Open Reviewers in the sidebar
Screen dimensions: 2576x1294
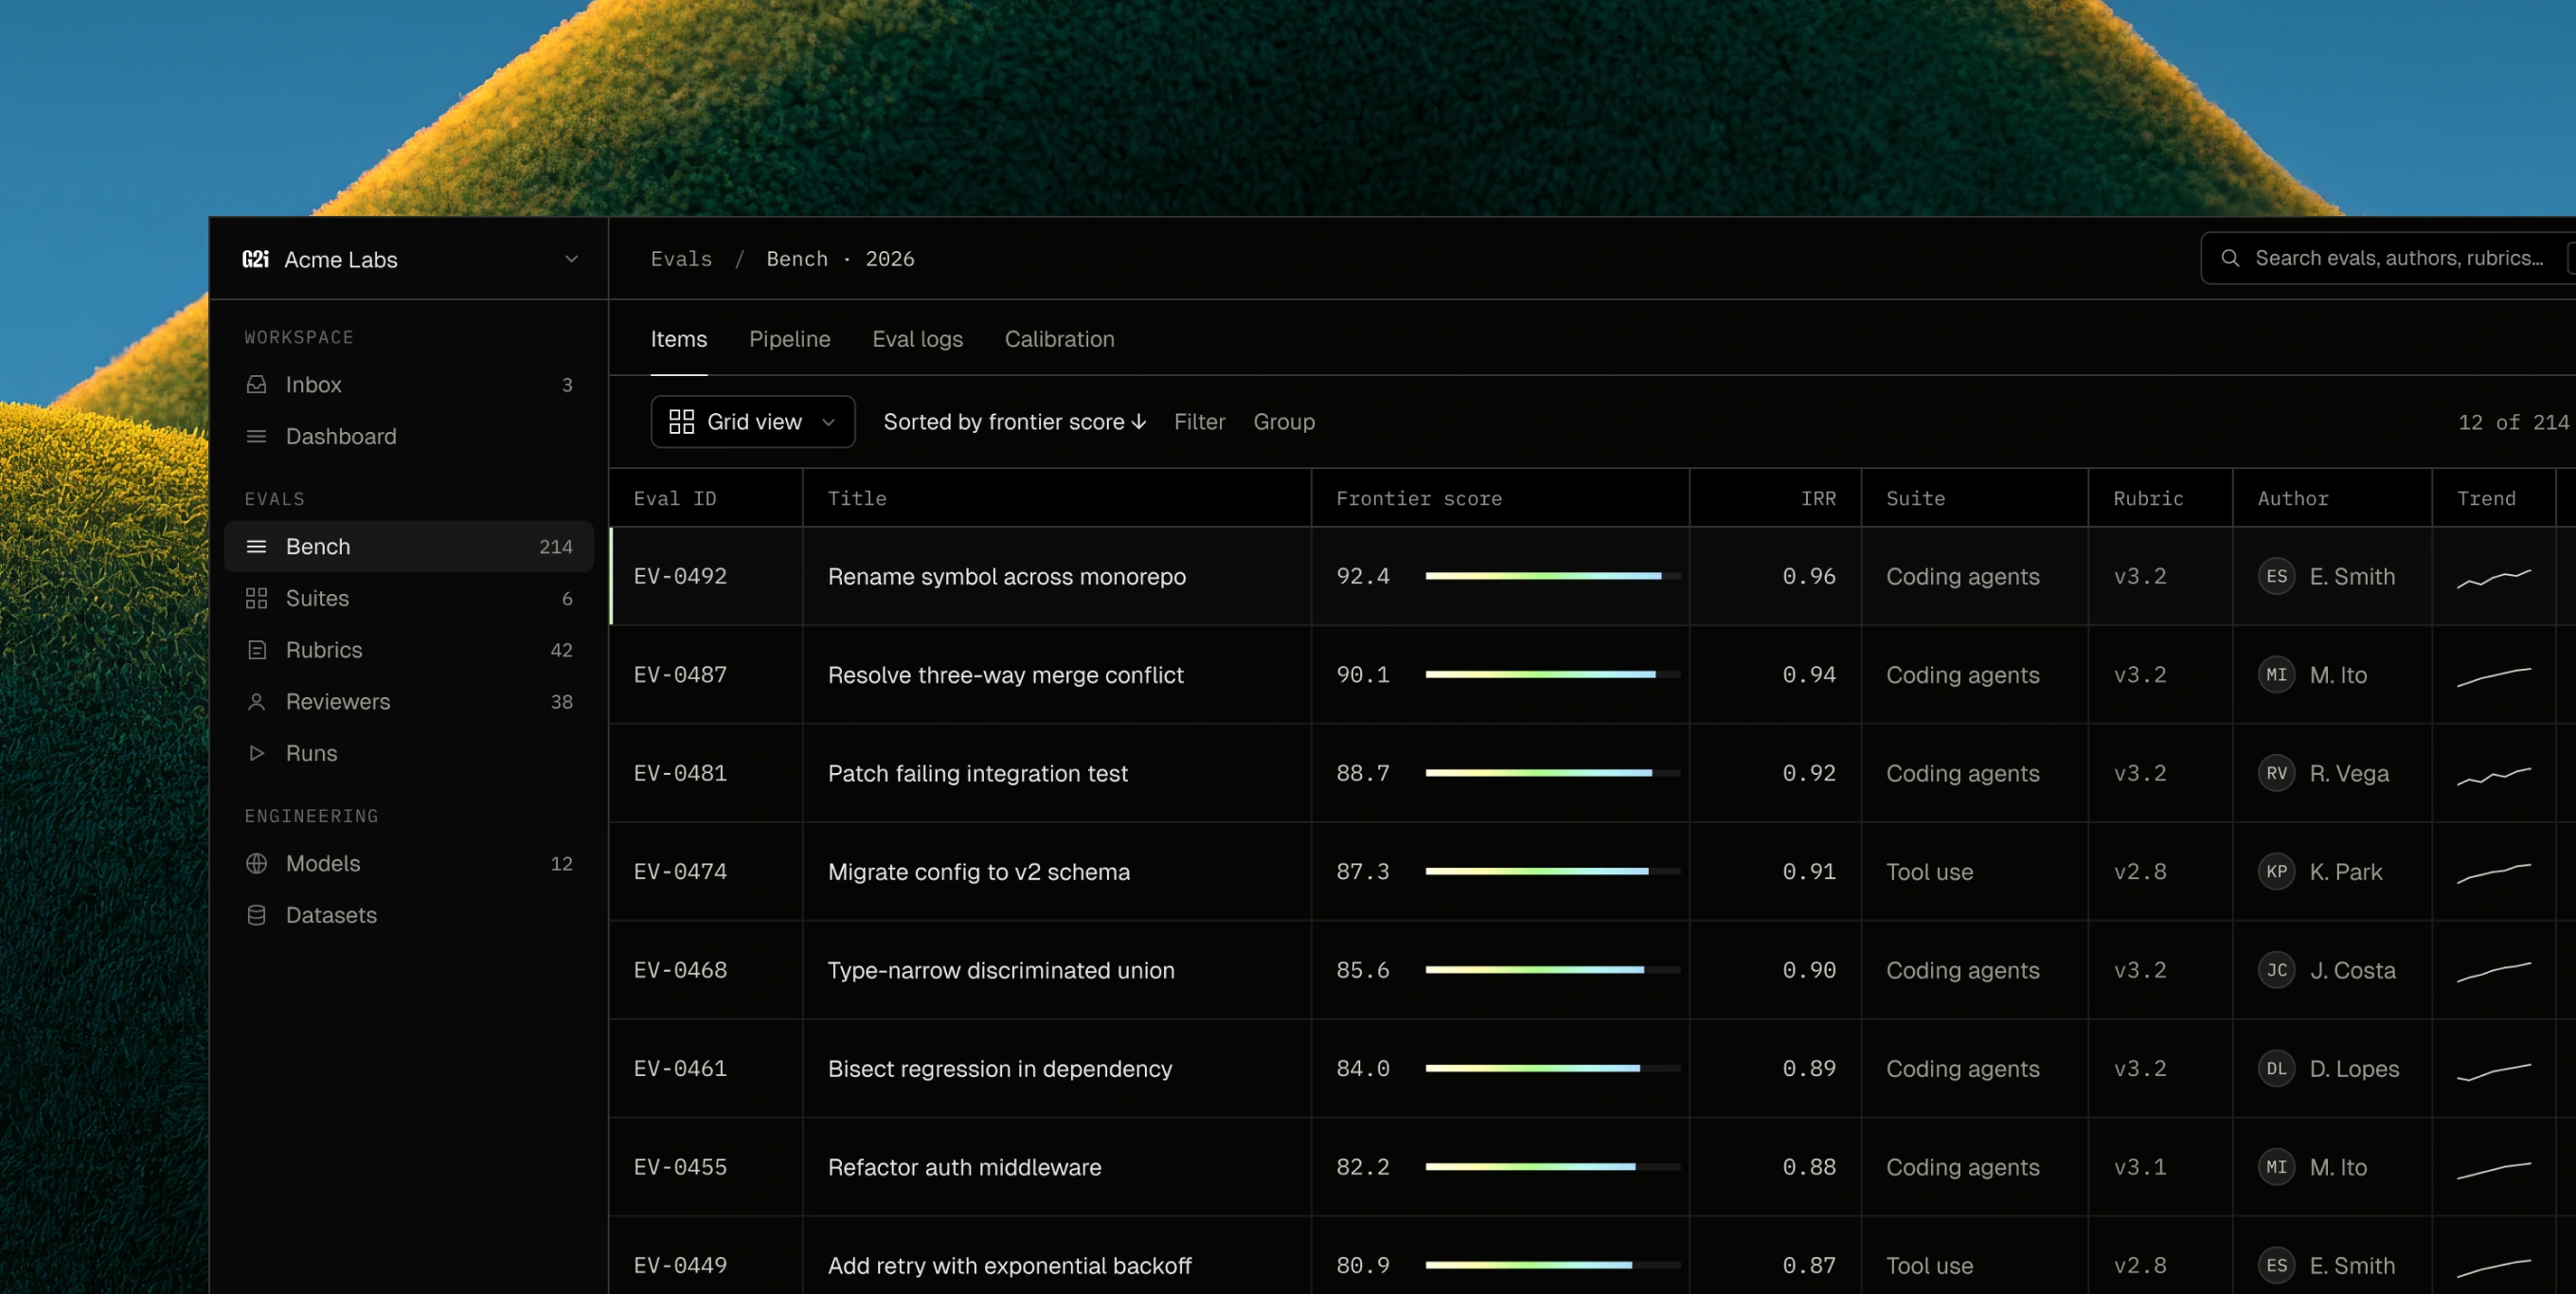(409, 702)
